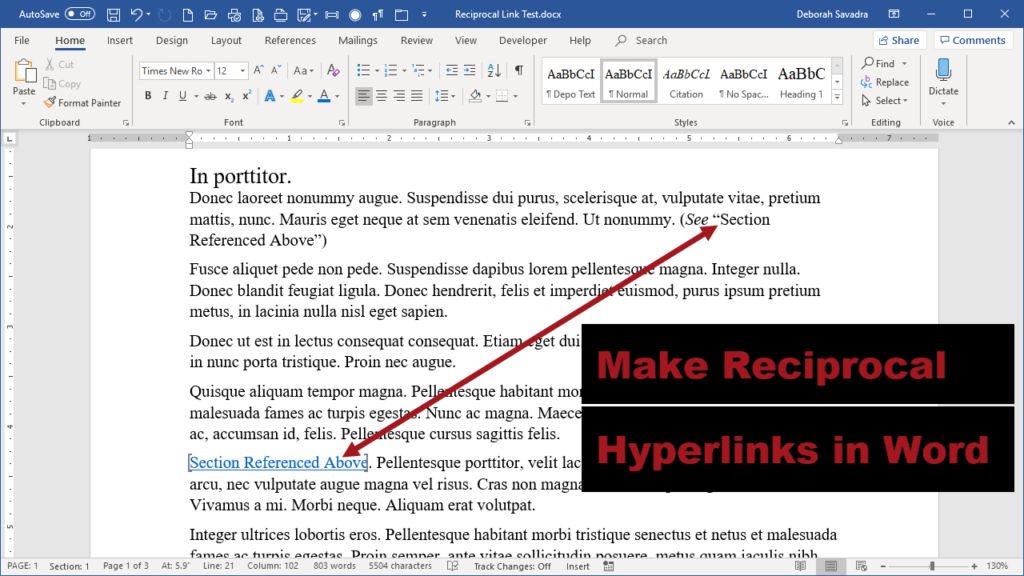Apply italic formatting to text
The image size is (1024, 576).
164,95
